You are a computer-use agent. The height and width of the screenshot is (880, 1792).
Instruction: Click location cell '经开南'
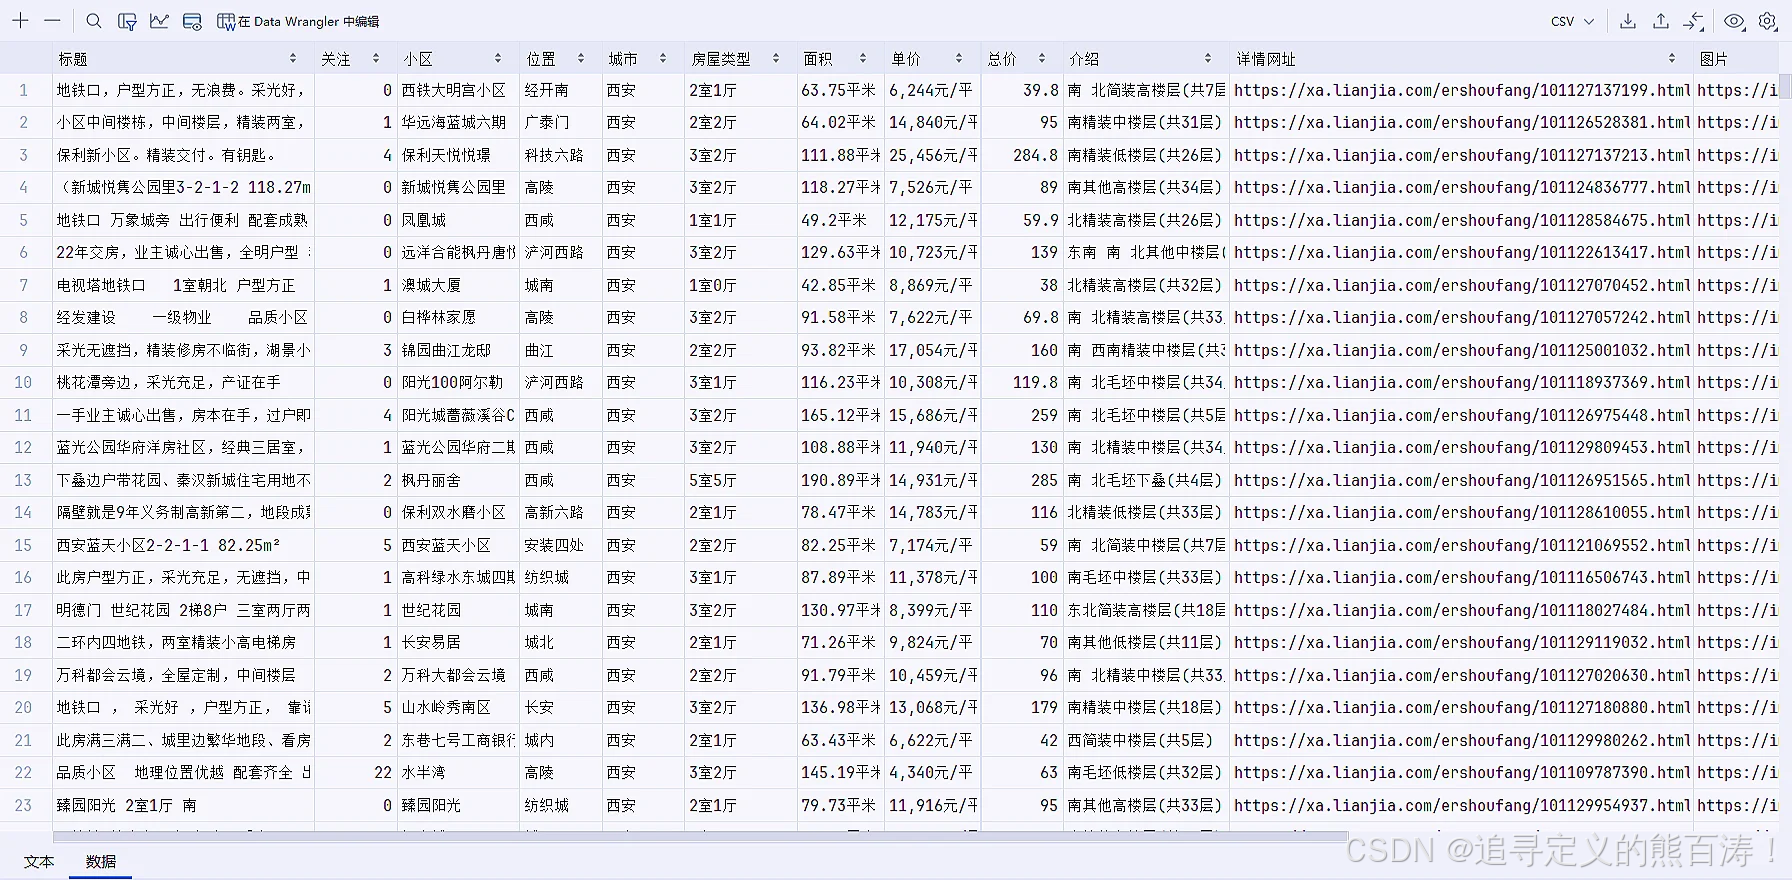547,90
